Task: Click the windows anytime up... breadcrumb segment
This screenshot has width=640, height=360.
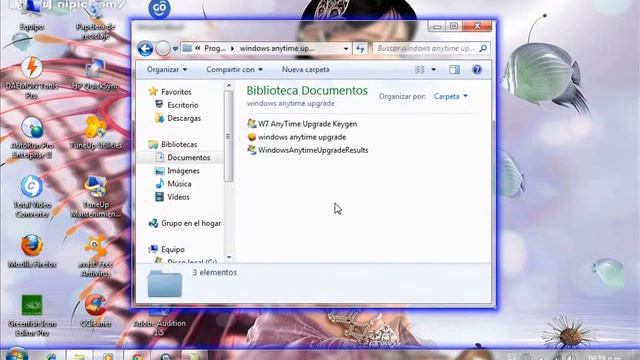Action: (277, 49)
